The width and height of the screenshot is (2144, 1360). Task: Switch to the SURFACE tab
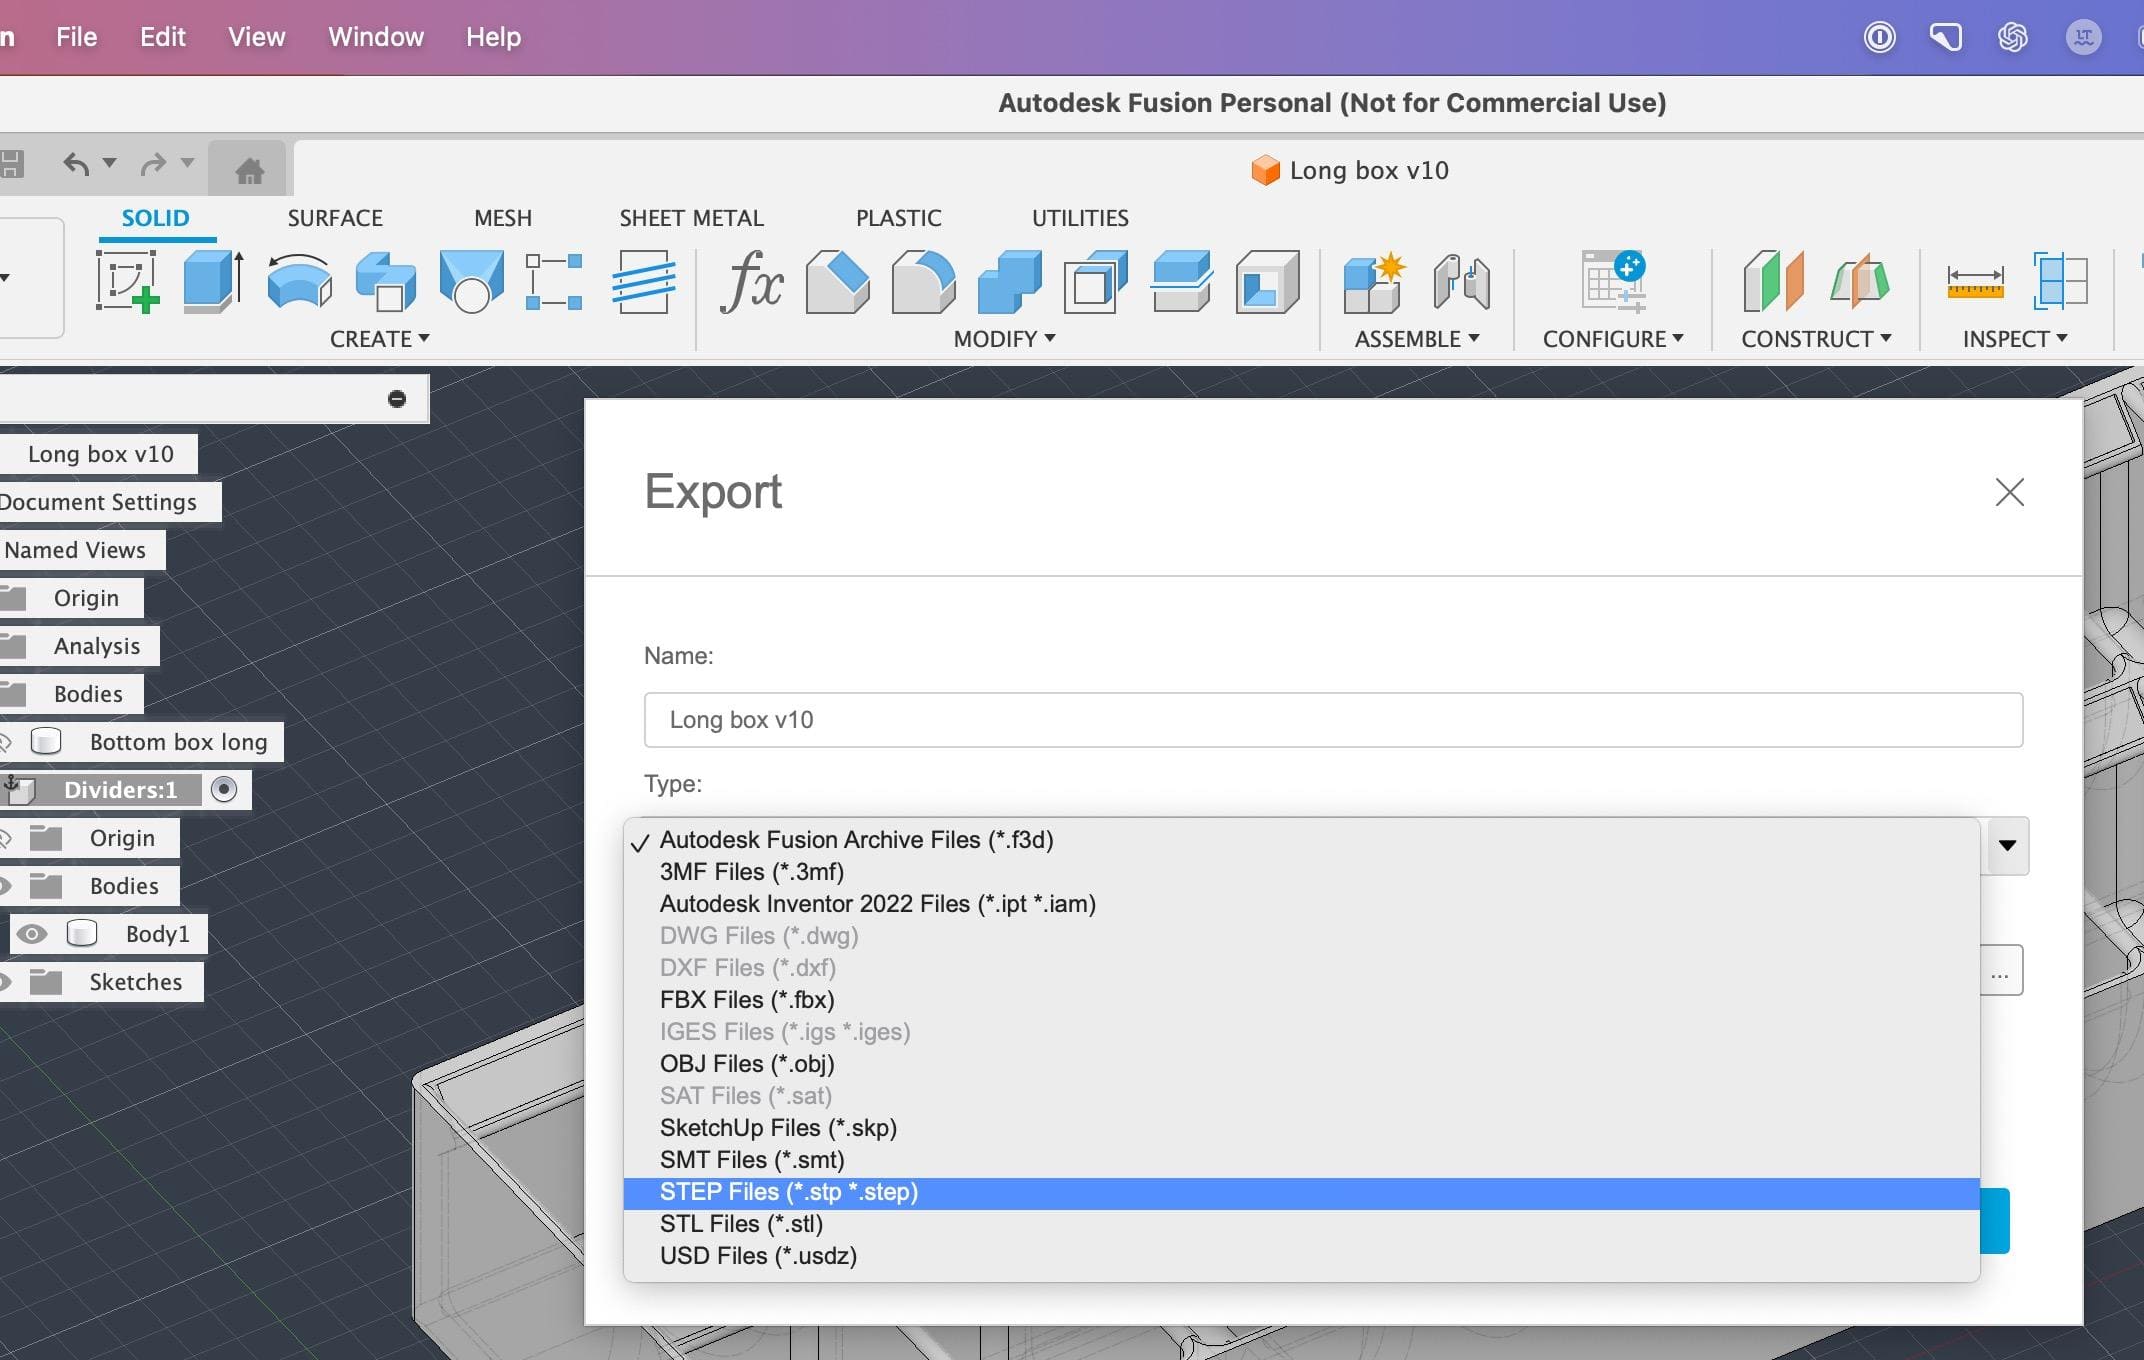pos(335,218)
